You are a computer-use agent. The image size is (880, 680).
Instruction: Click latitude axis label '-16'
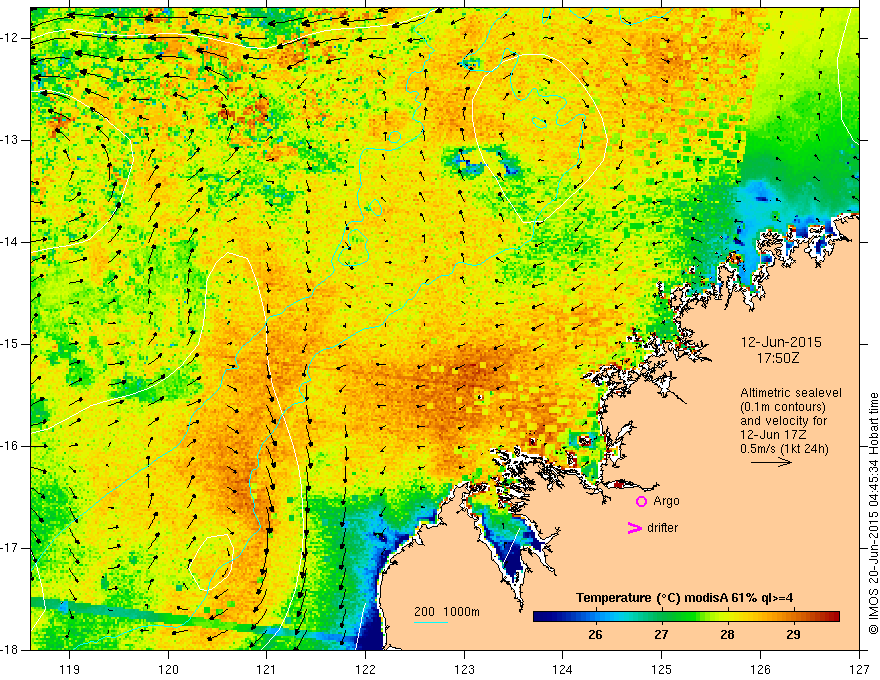[10, 446]
